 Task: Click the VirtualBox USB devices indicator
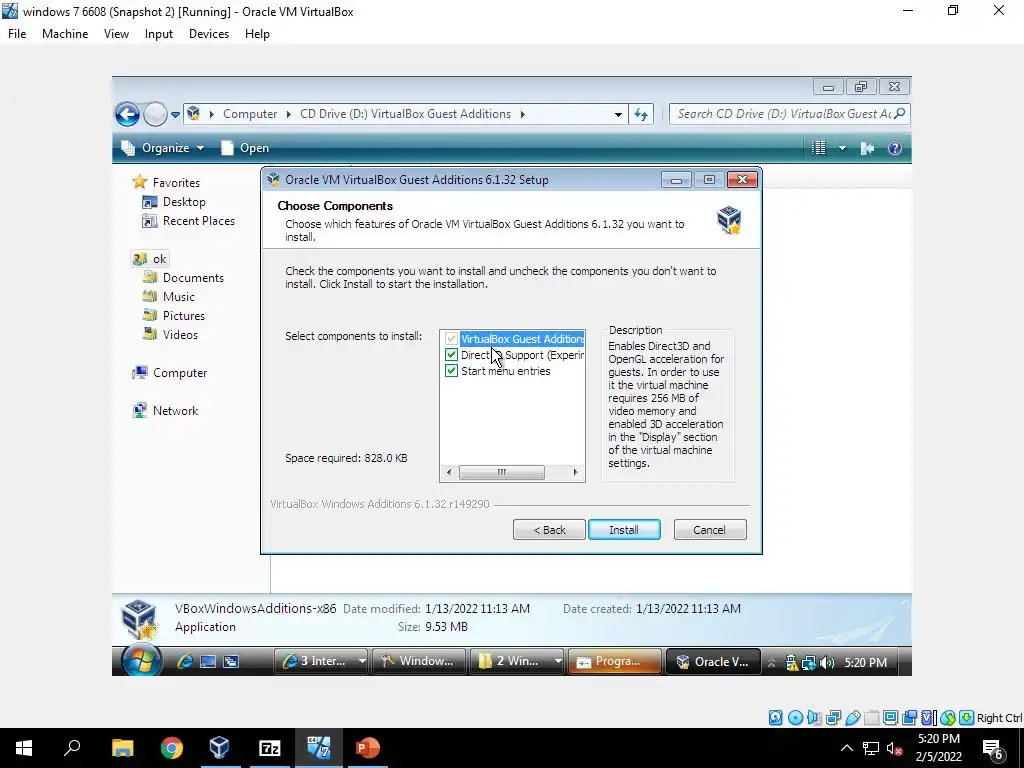coord(852,718)
